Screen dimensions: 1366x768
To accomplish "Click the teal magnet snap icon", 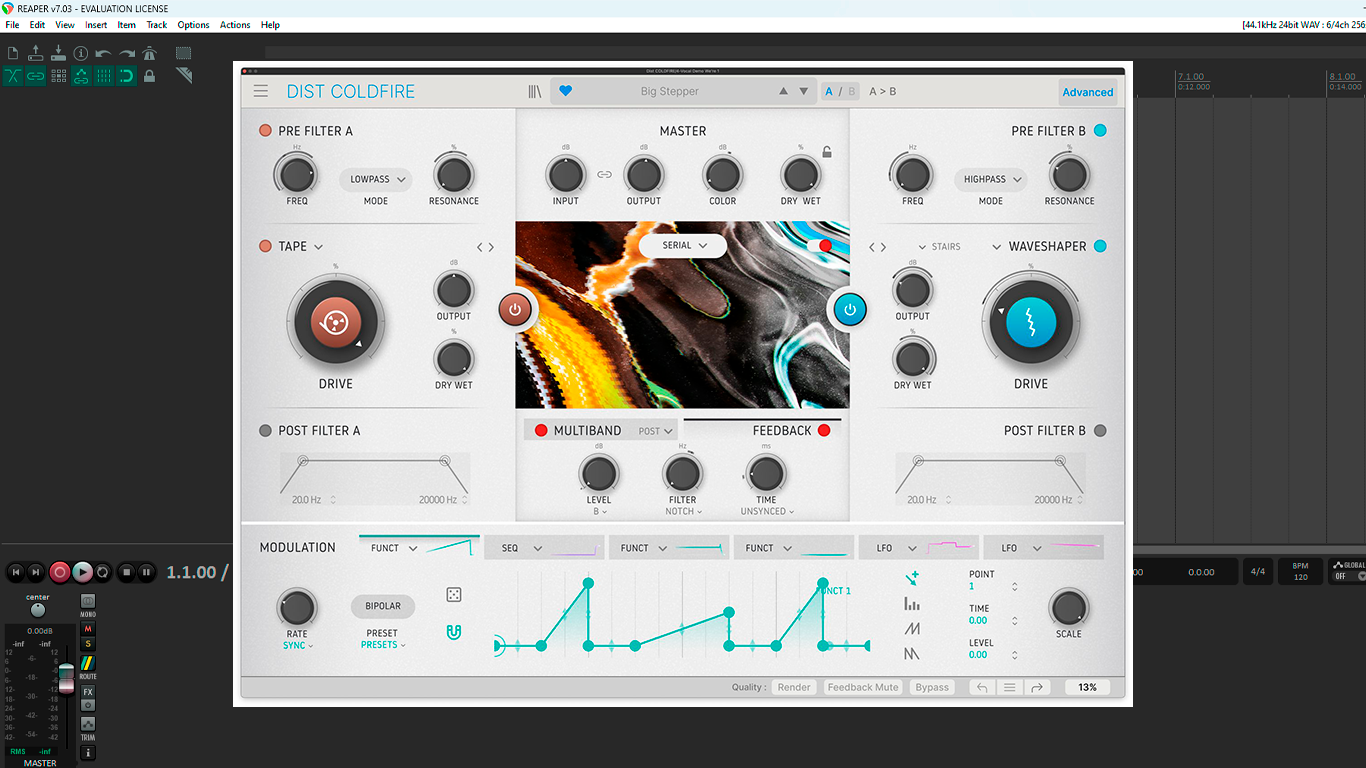I will point(454,632).
